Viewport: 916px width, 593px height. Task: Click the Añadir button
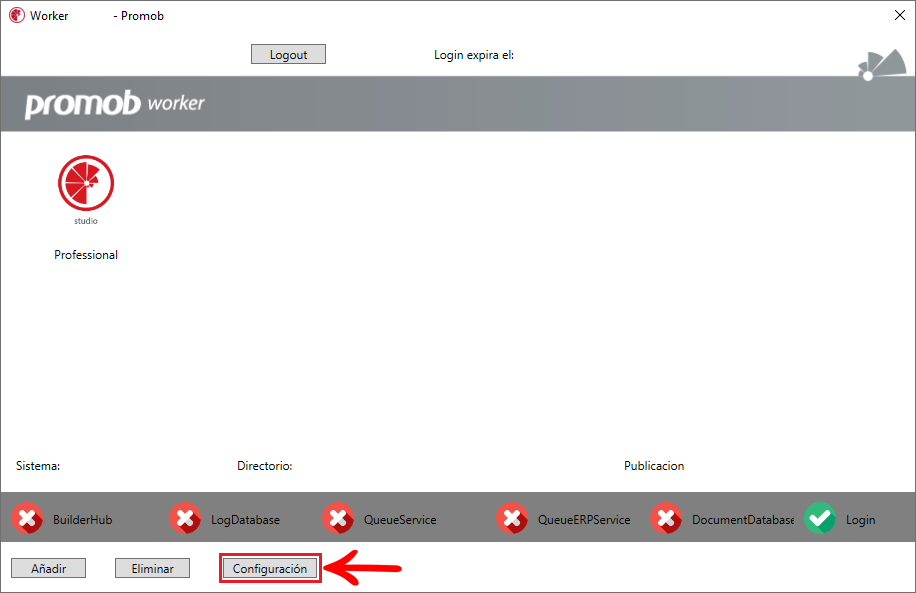point(48,568)
